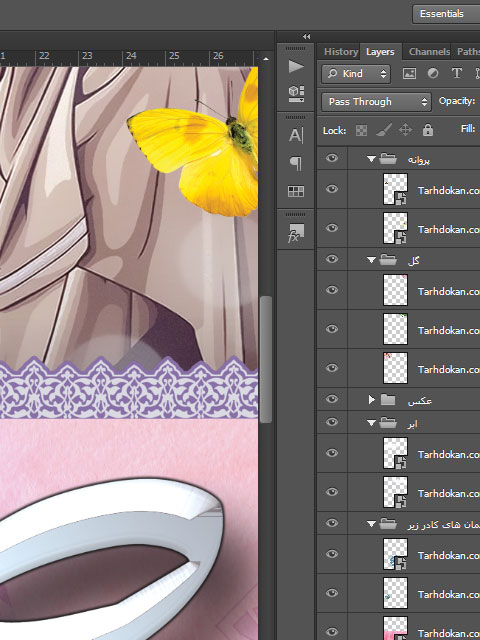
Task: Click the Fill label
Action: click(x=468, y=129)
